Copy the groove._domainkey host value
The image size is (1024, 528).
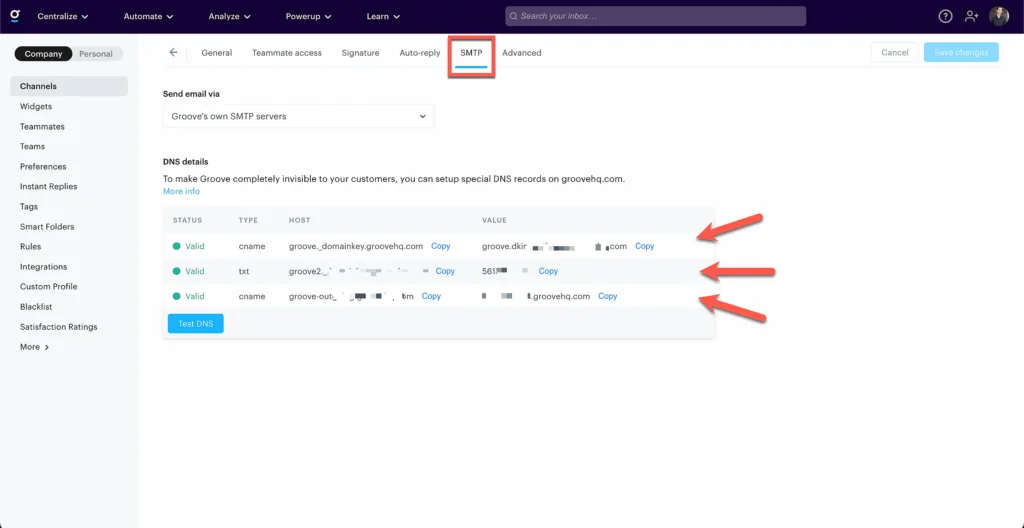(x=440, y=246)
